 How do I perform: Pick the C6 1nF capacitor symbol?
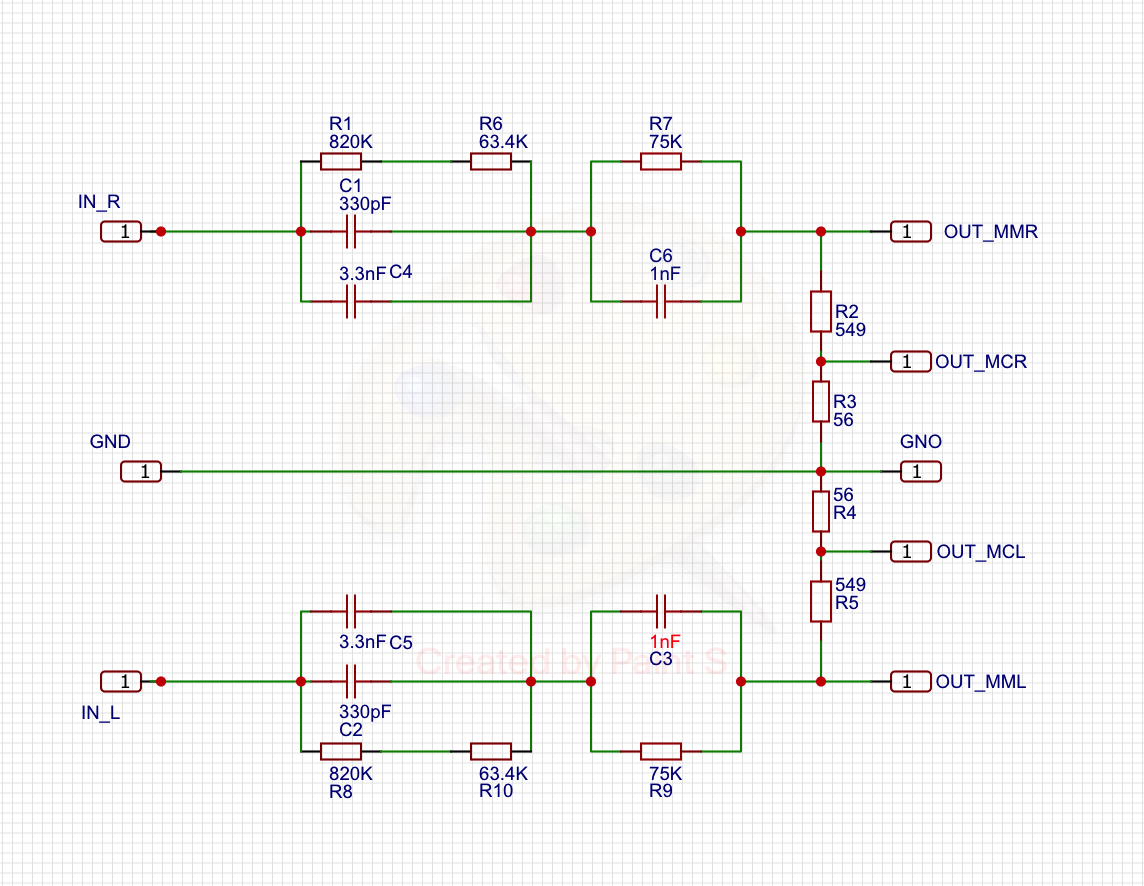660,301
